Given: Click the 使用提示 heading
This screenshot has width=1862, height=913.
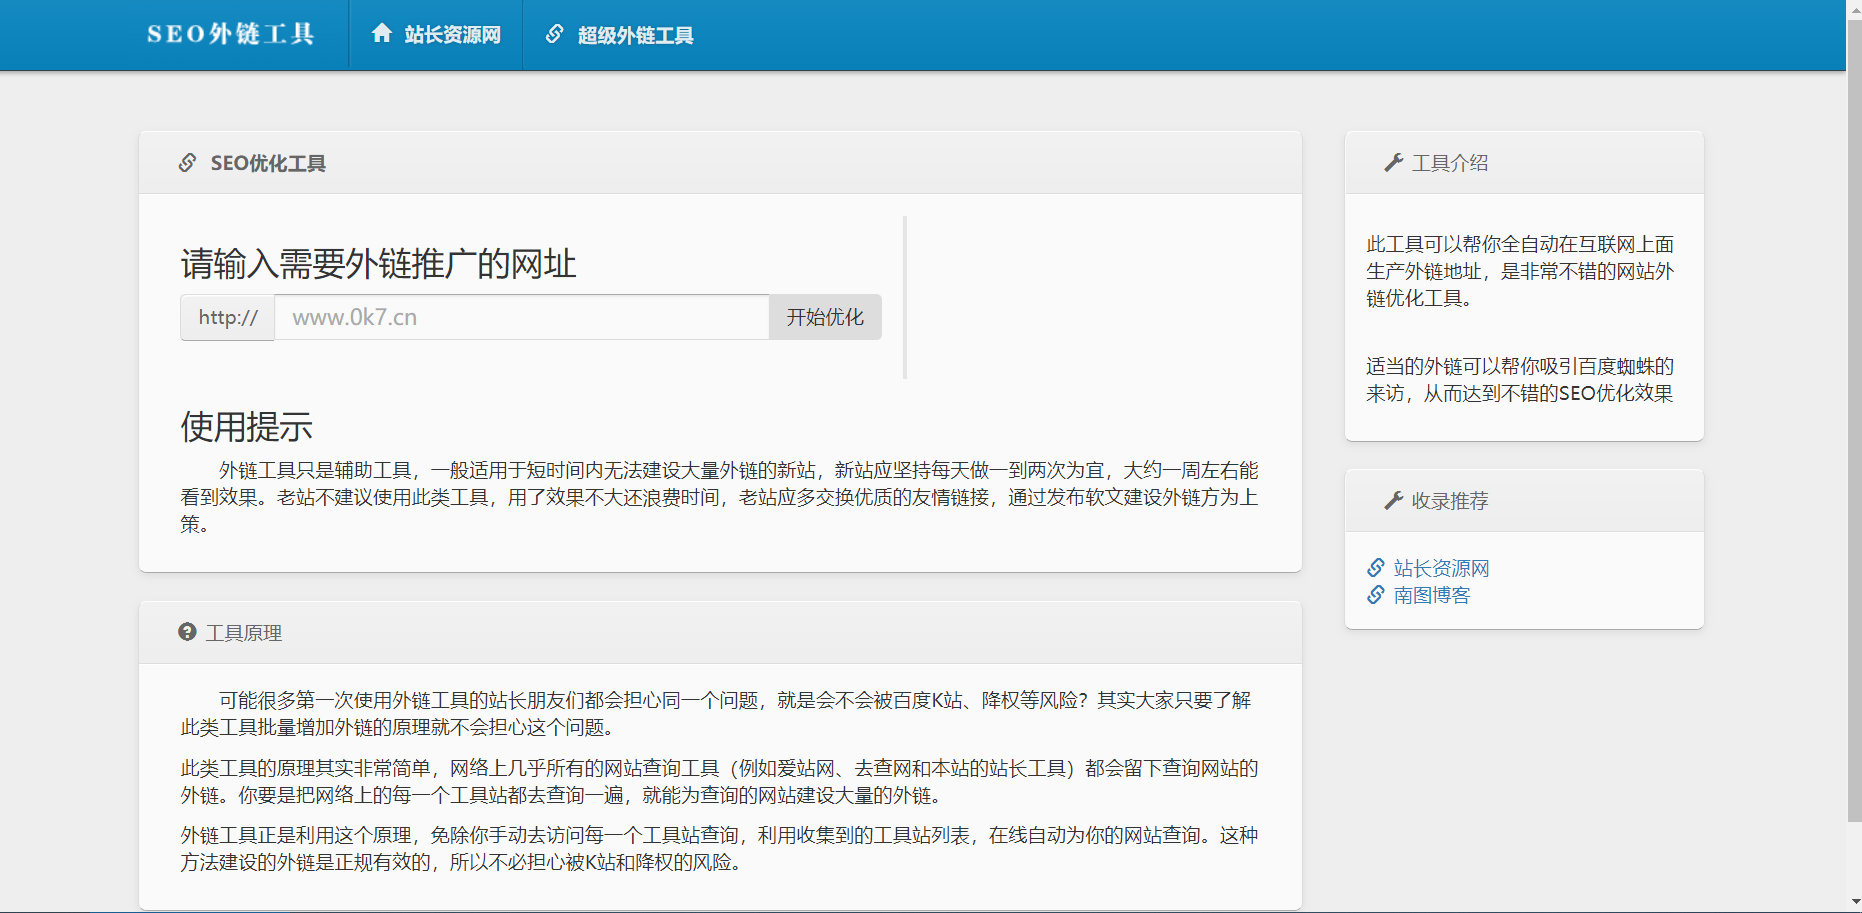Looking at the screenshot, I should coord(245,426).
